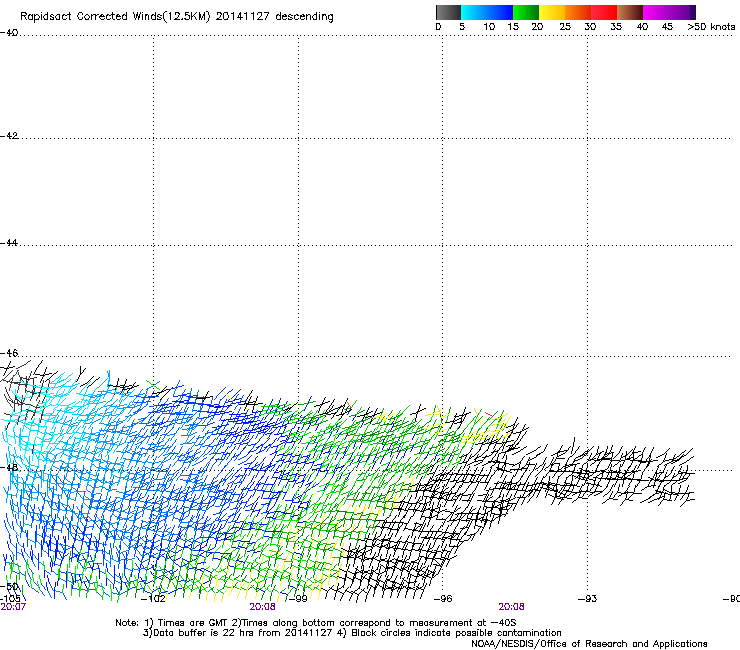The width and height of the screenshot is (740, 650).
Task: Click the latitude label -40
Action: (9, 33)
